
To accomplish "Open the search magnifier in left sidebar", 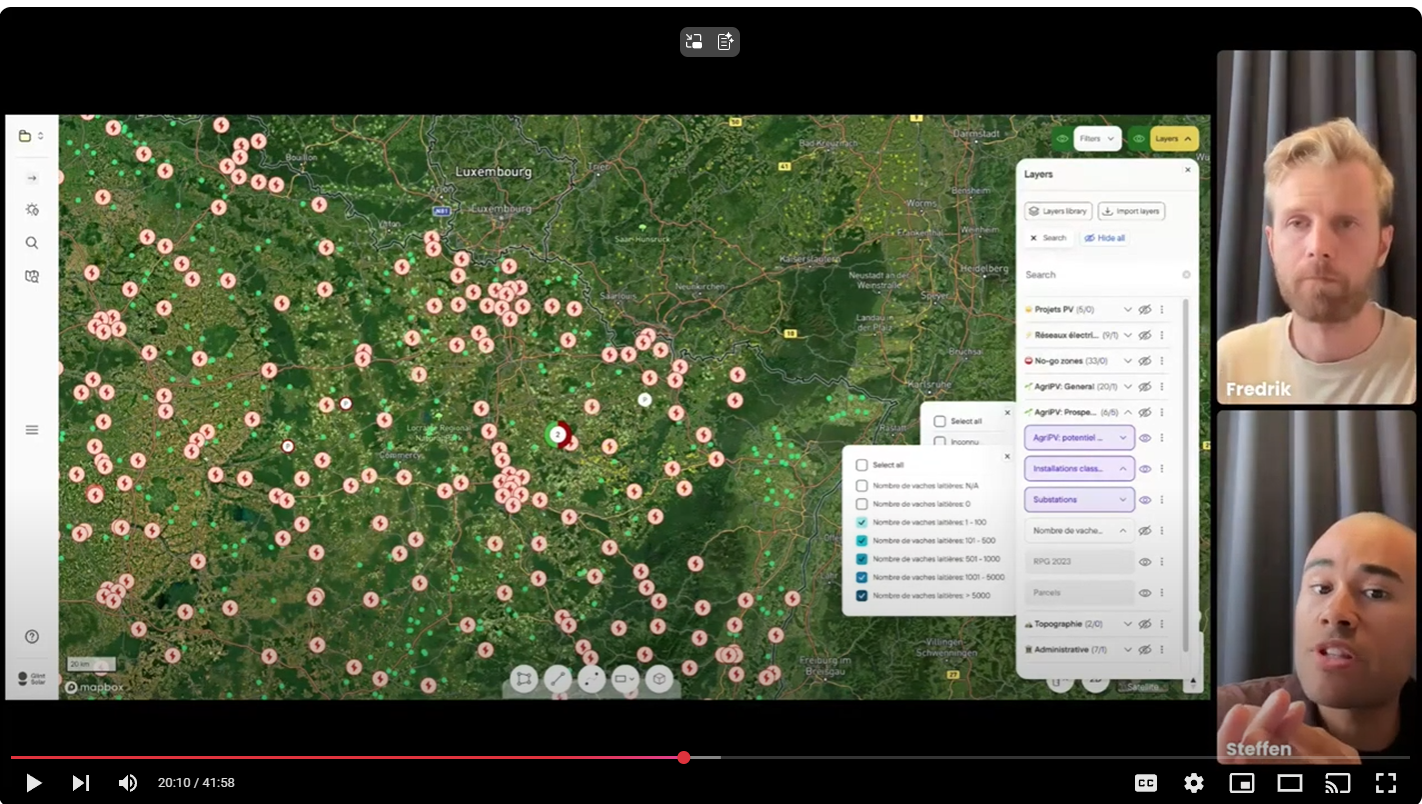I will coord(32,243).
